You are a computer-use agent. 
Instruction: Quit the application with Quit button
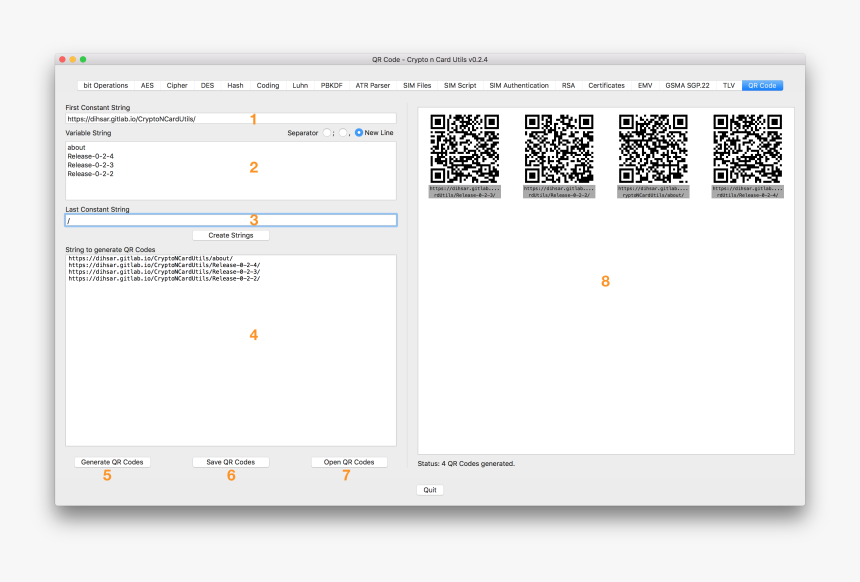430,490
